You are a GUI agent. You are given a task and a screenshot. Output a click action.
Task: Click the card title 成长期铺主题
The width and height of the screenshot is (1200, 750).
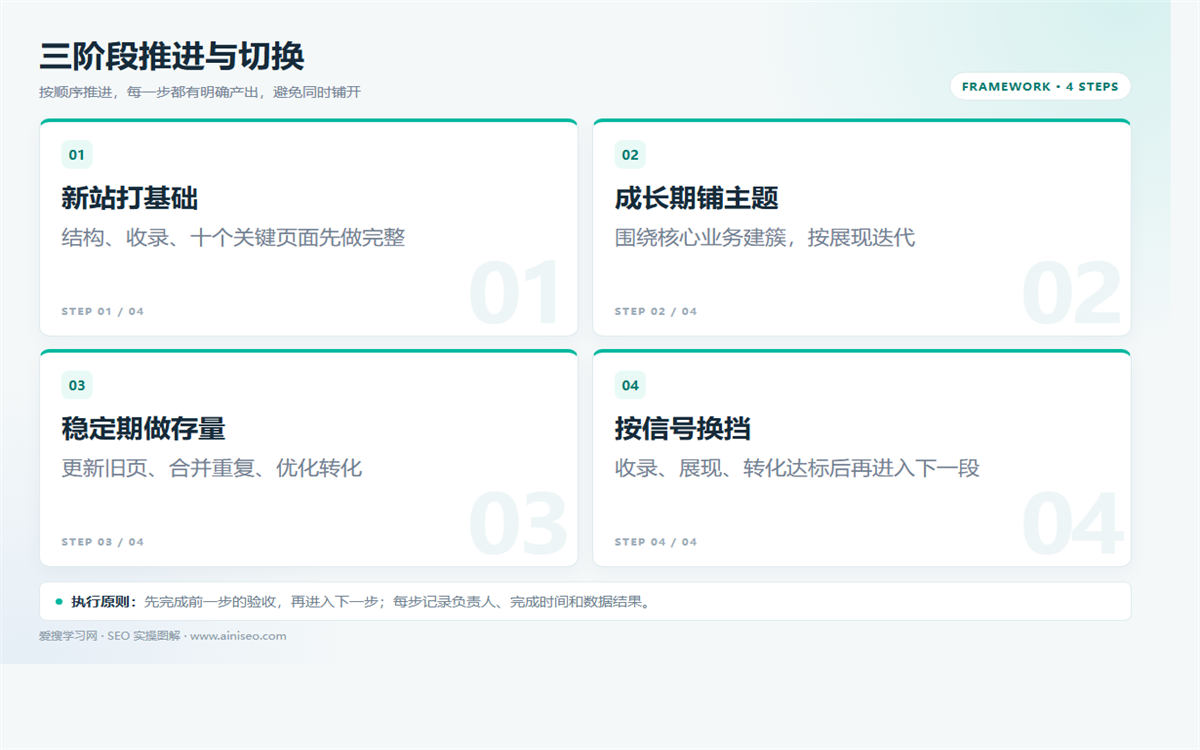tap(697, 198)
